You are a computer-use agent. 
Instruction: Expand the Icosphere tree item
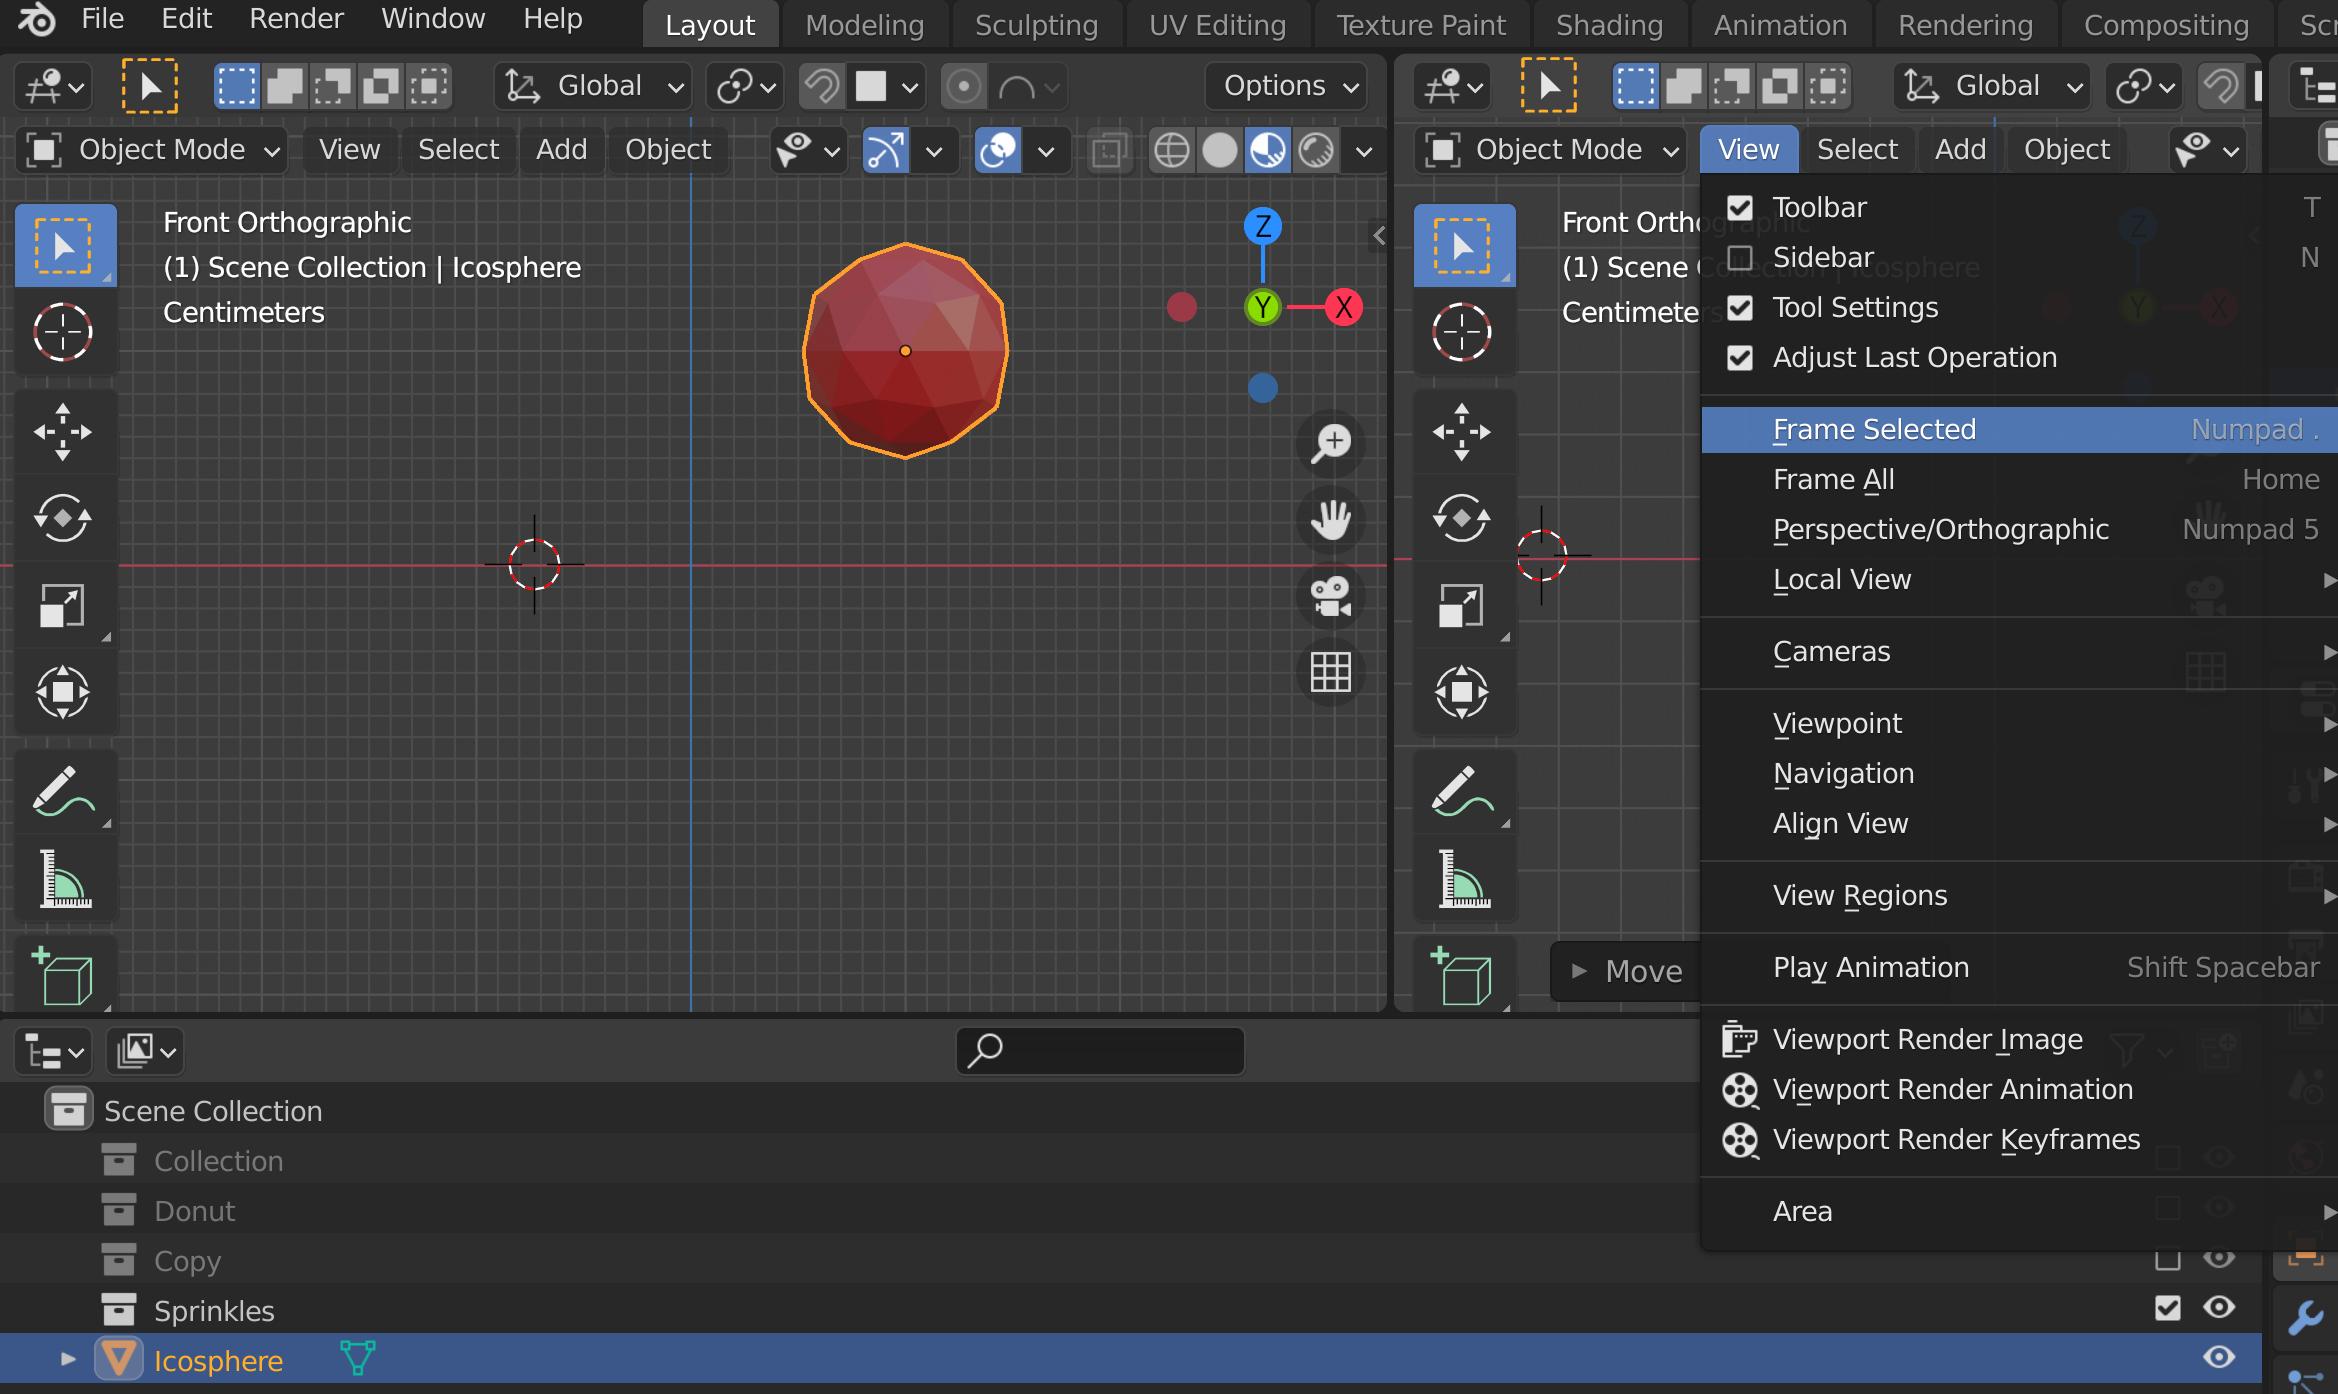tap(68, 1359)
